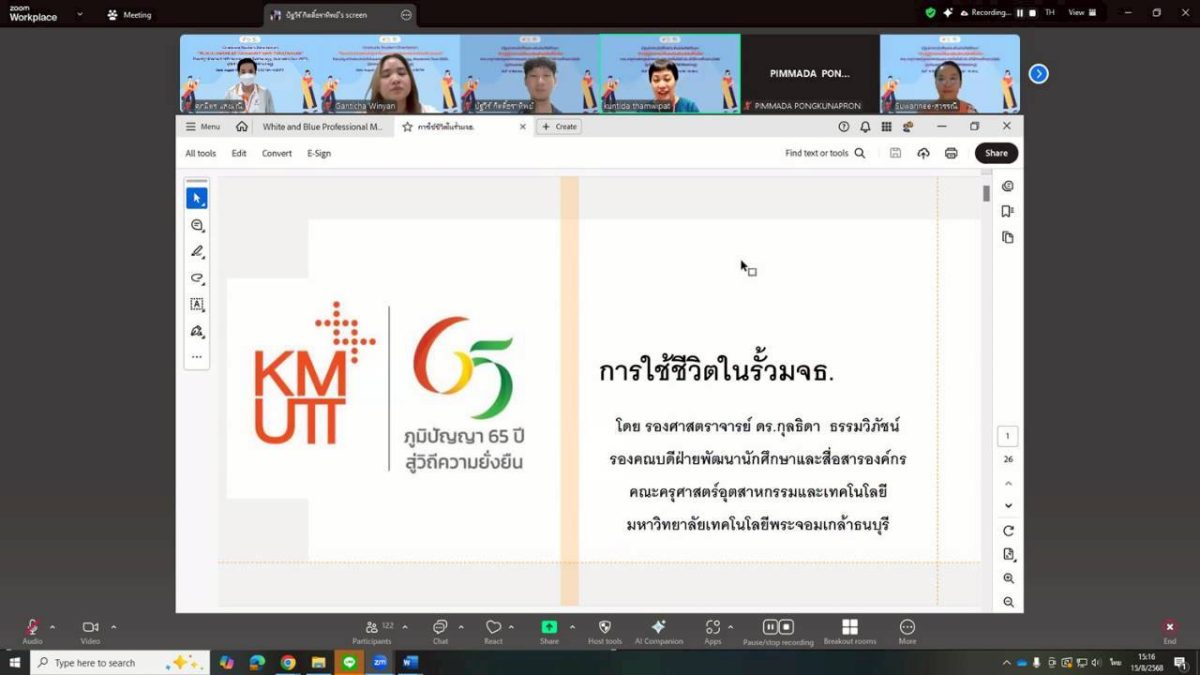Click the red End meeting button

tap(1169, 628)
